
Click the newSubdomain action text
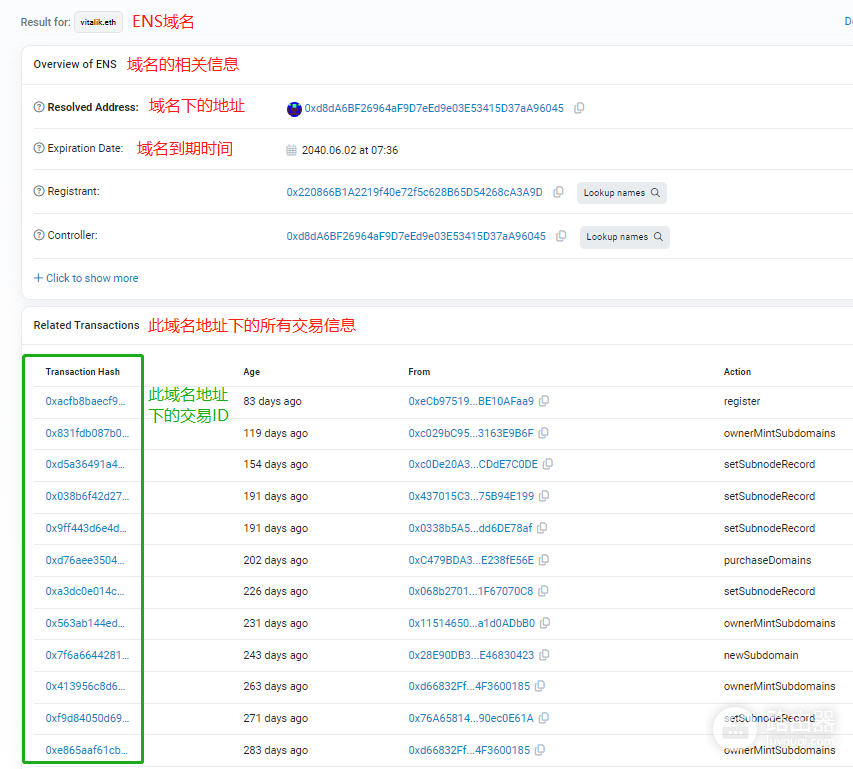pyautogui.click(x=761, y=655)
